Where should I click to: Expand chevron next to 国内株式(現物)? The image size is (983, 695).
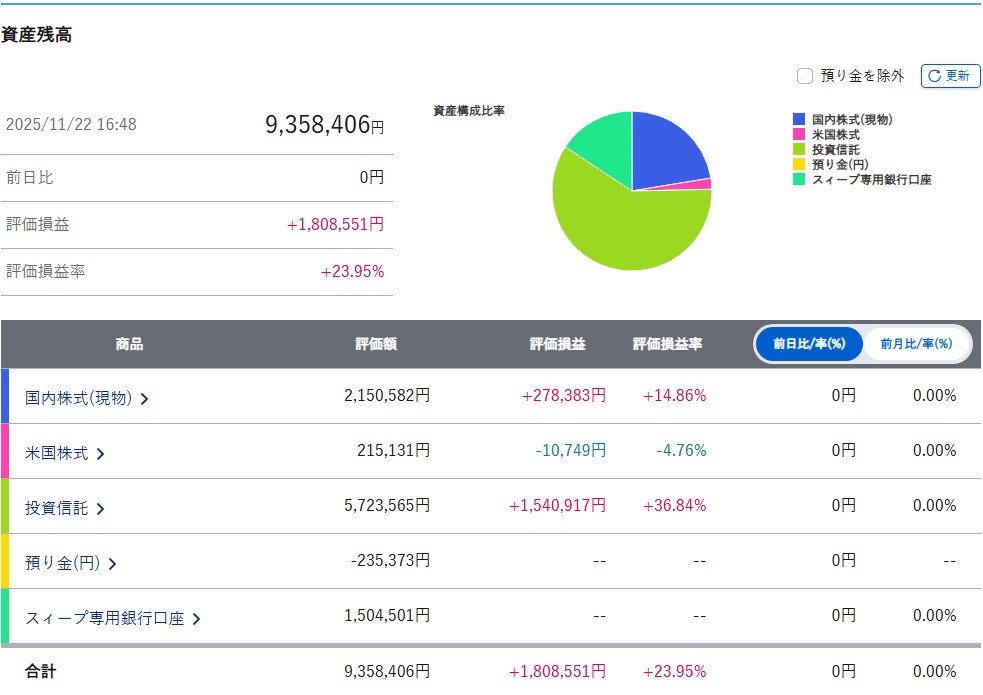[x=145, y=399]
